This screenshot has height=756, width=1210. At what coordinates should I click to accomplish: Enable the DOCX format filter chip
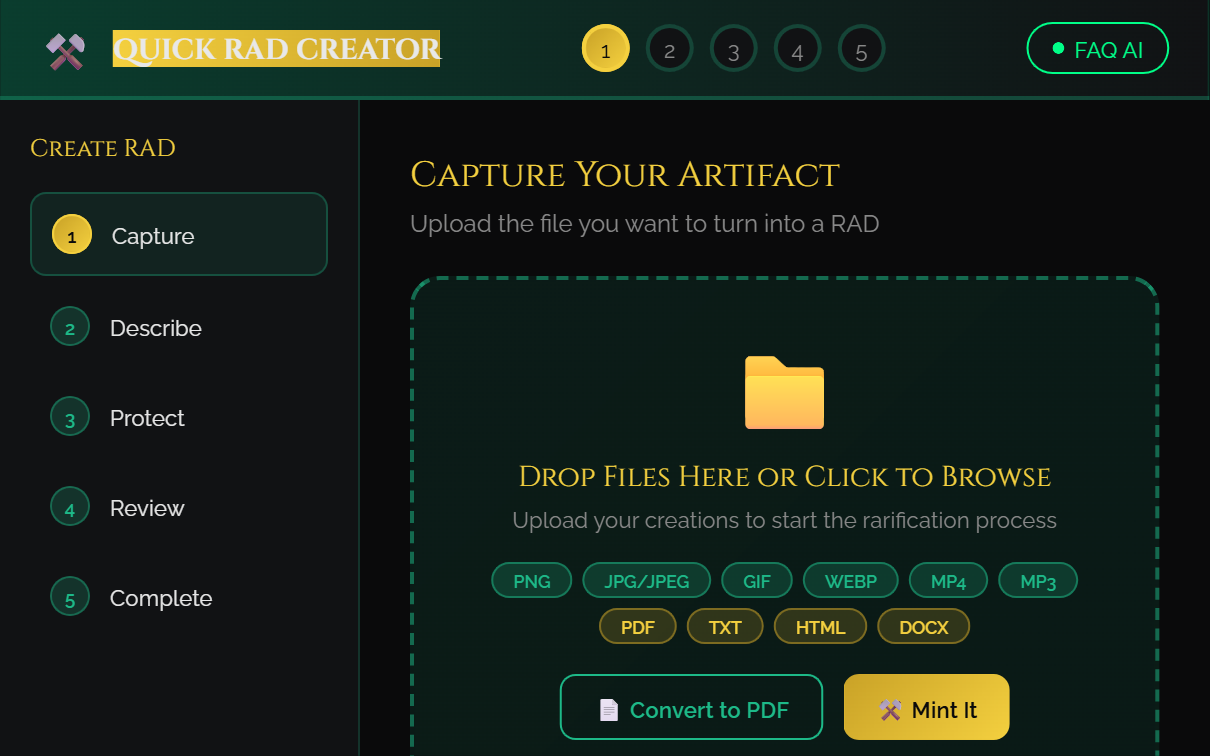coord(923,626)
